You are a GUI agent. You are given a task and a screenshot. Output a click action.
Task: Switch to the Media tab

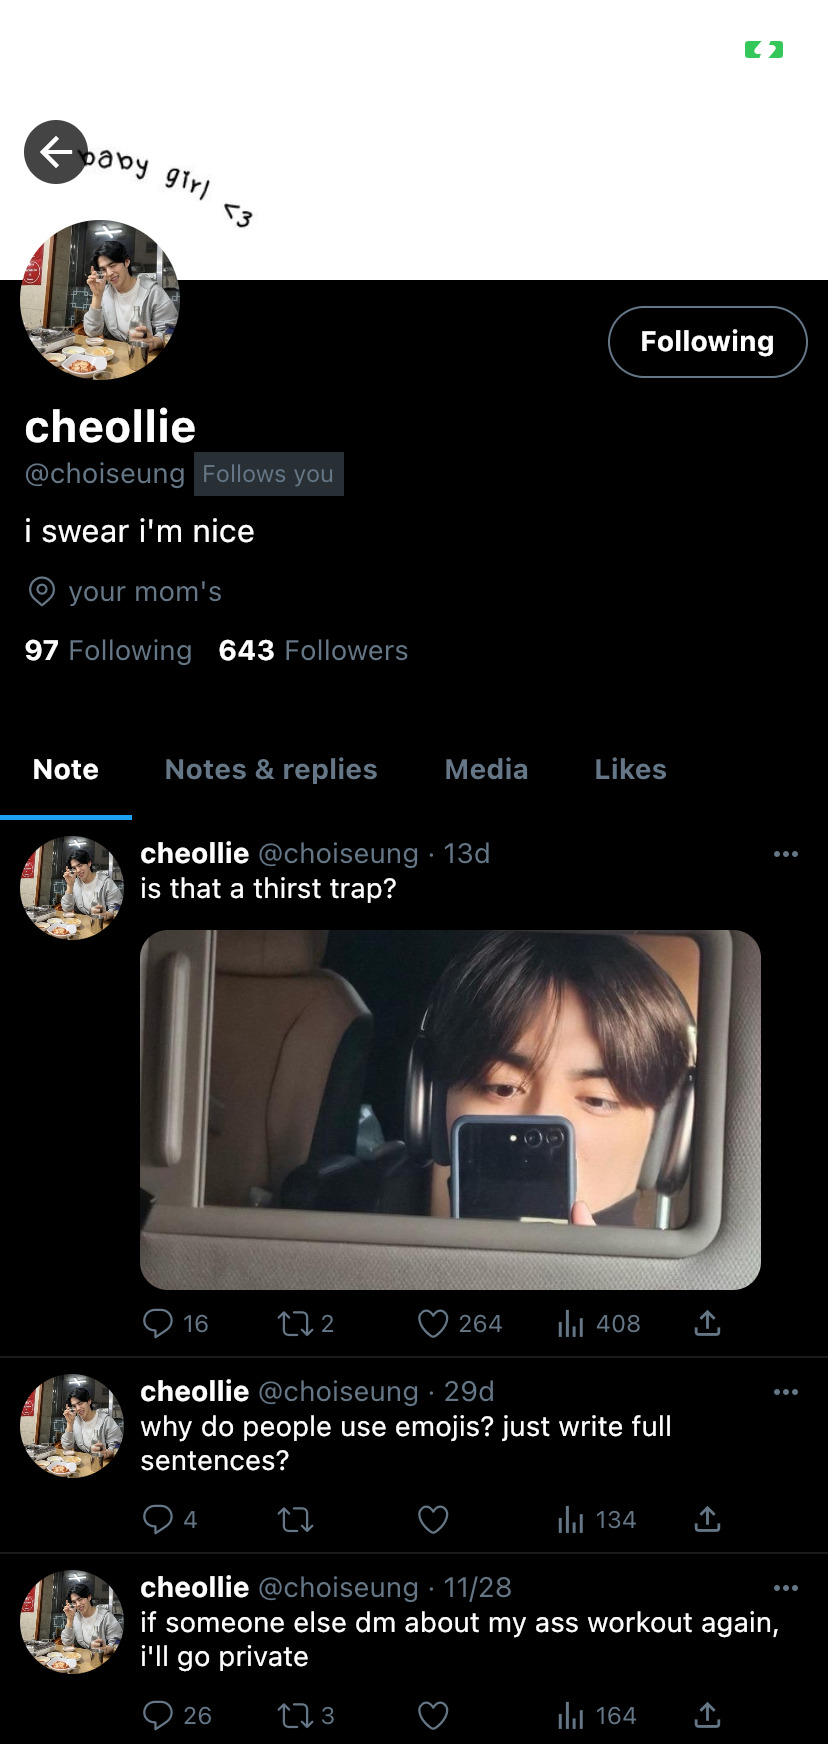(486, 769)
